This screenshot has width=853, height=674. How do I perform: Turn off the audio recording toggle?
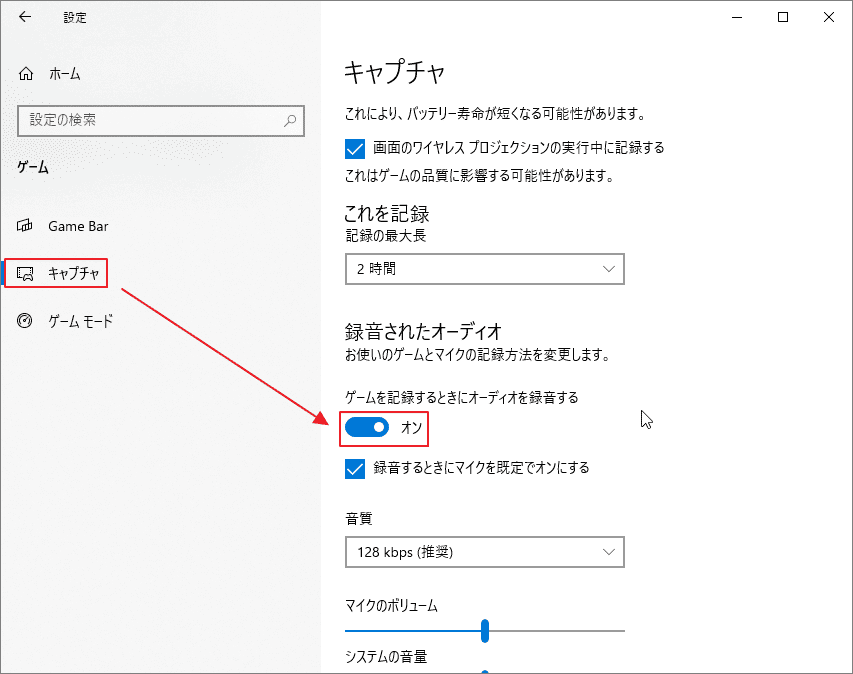364,428
